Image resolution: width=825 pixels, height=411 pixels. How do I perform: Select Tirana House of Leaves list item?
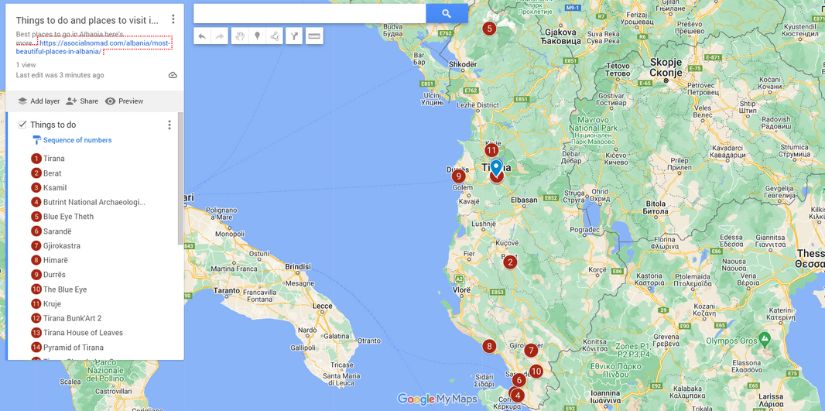point(83,333)
